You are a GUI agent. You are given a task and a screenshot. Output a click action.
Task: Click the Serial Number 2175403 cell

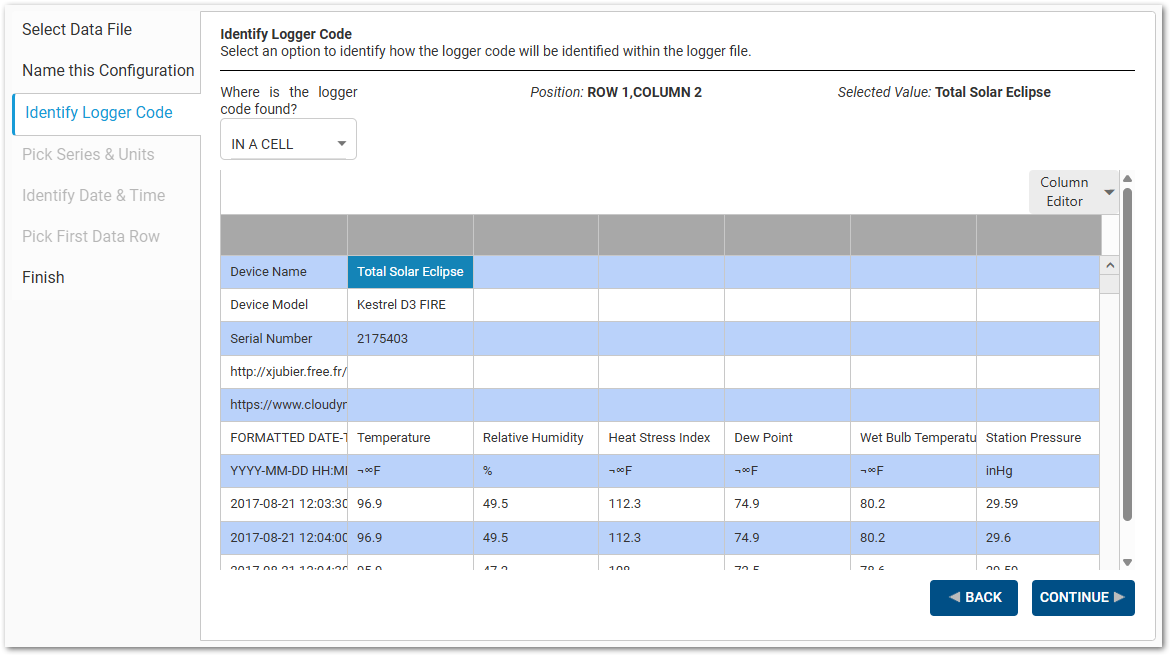[410, 338]
